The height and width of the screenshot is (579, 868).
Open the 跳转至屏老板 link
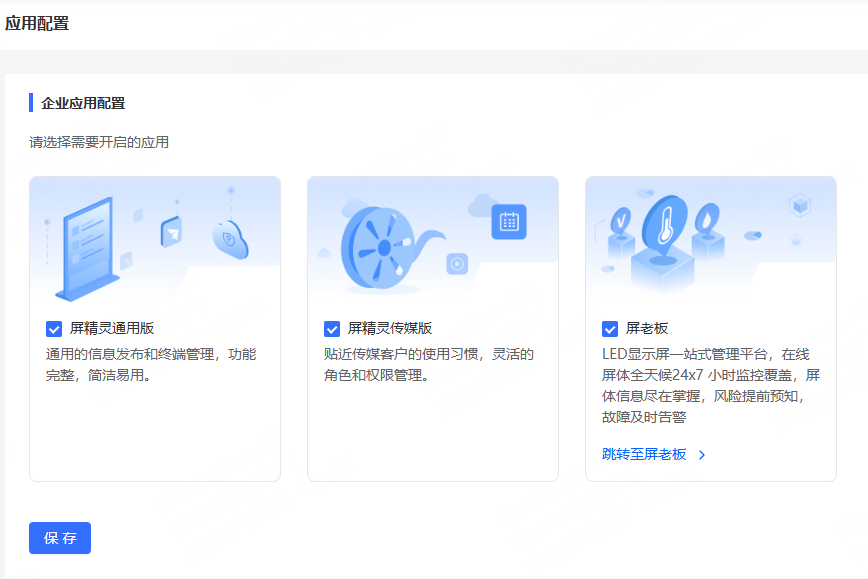tap(644, 454)
